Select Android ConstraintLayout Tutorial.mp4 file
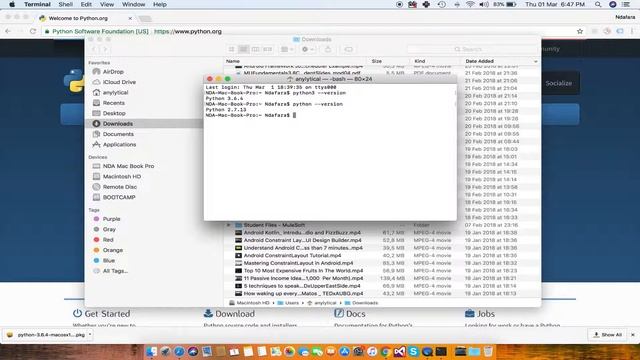 [292, 256]
